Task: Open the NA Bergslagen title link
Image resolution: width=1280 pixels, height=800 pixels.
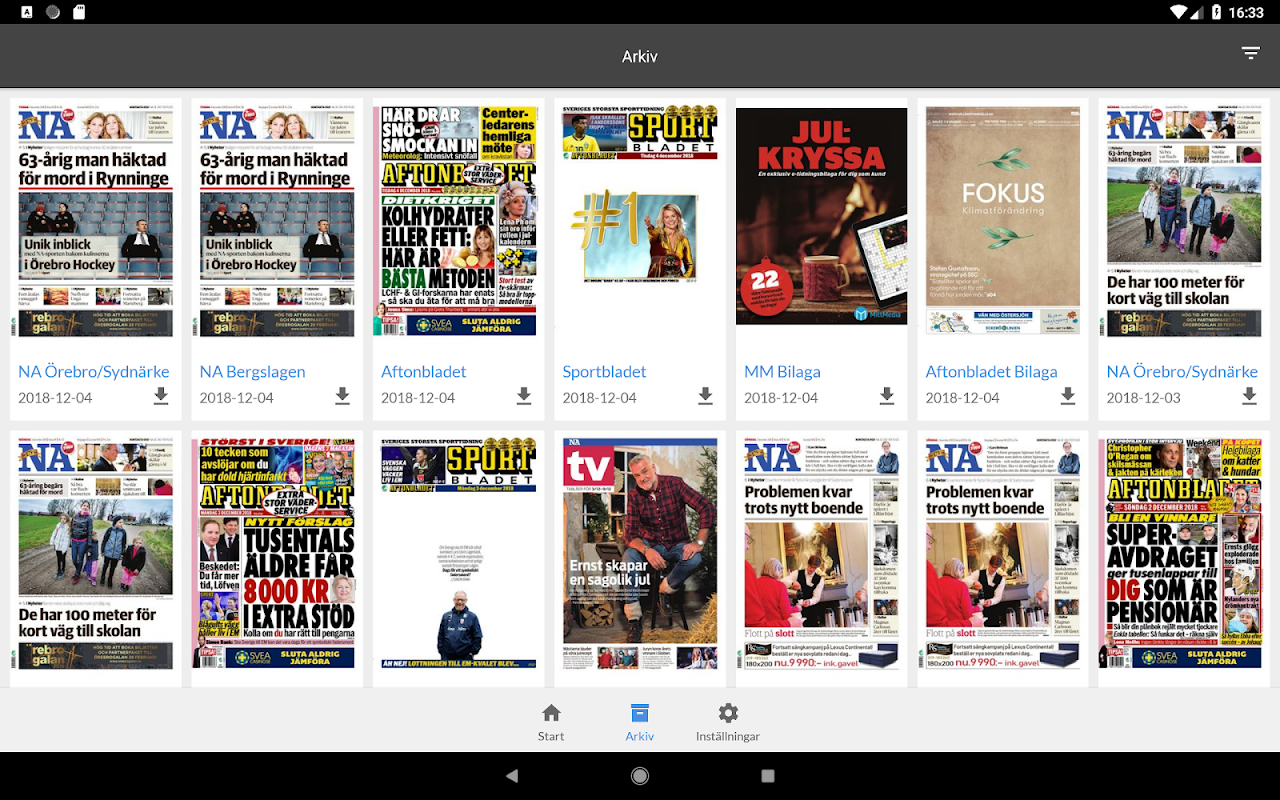Action: click(252, 371)
